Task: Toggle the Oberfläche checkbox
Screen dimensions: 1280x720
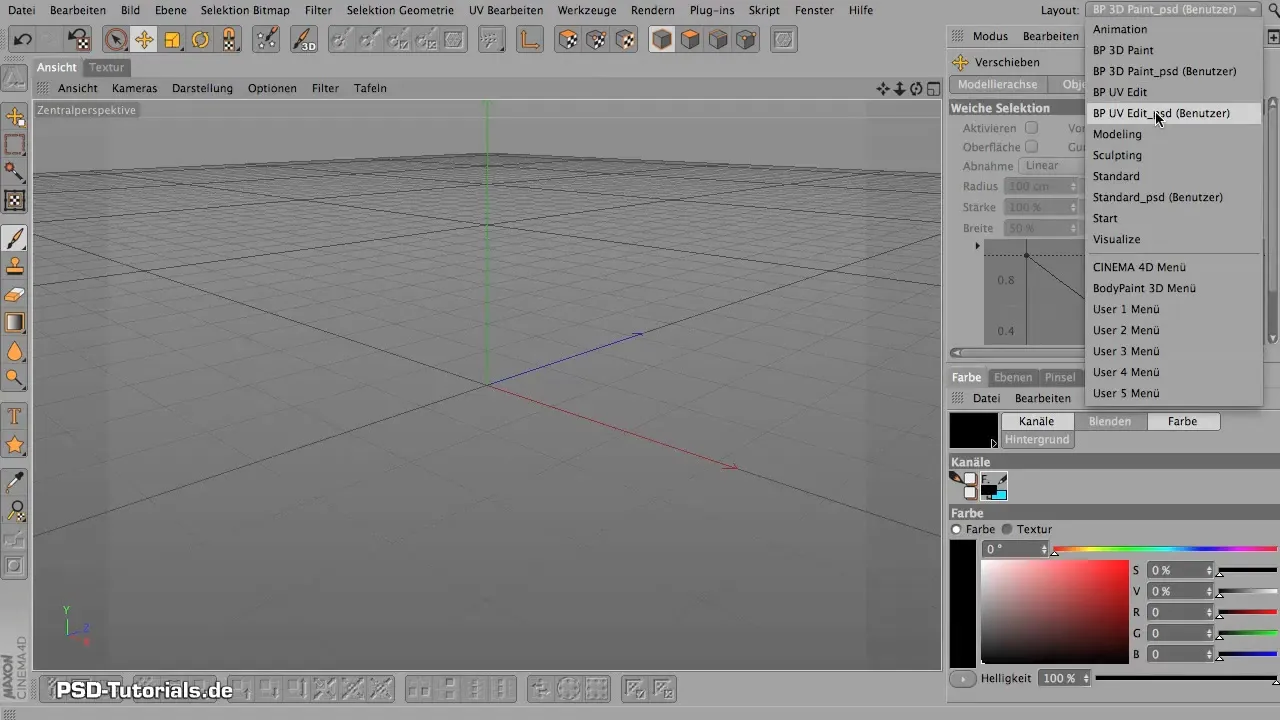Action: click(x=1031, y=147)
